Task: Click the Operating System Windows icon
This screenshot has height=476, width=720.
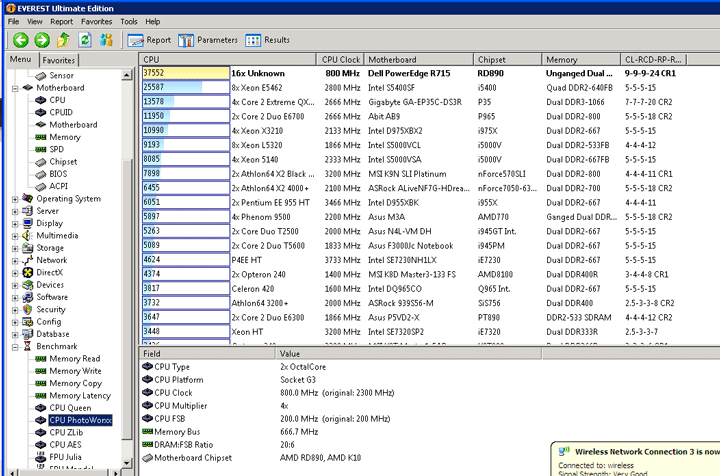Action: (x=28, y=198)
